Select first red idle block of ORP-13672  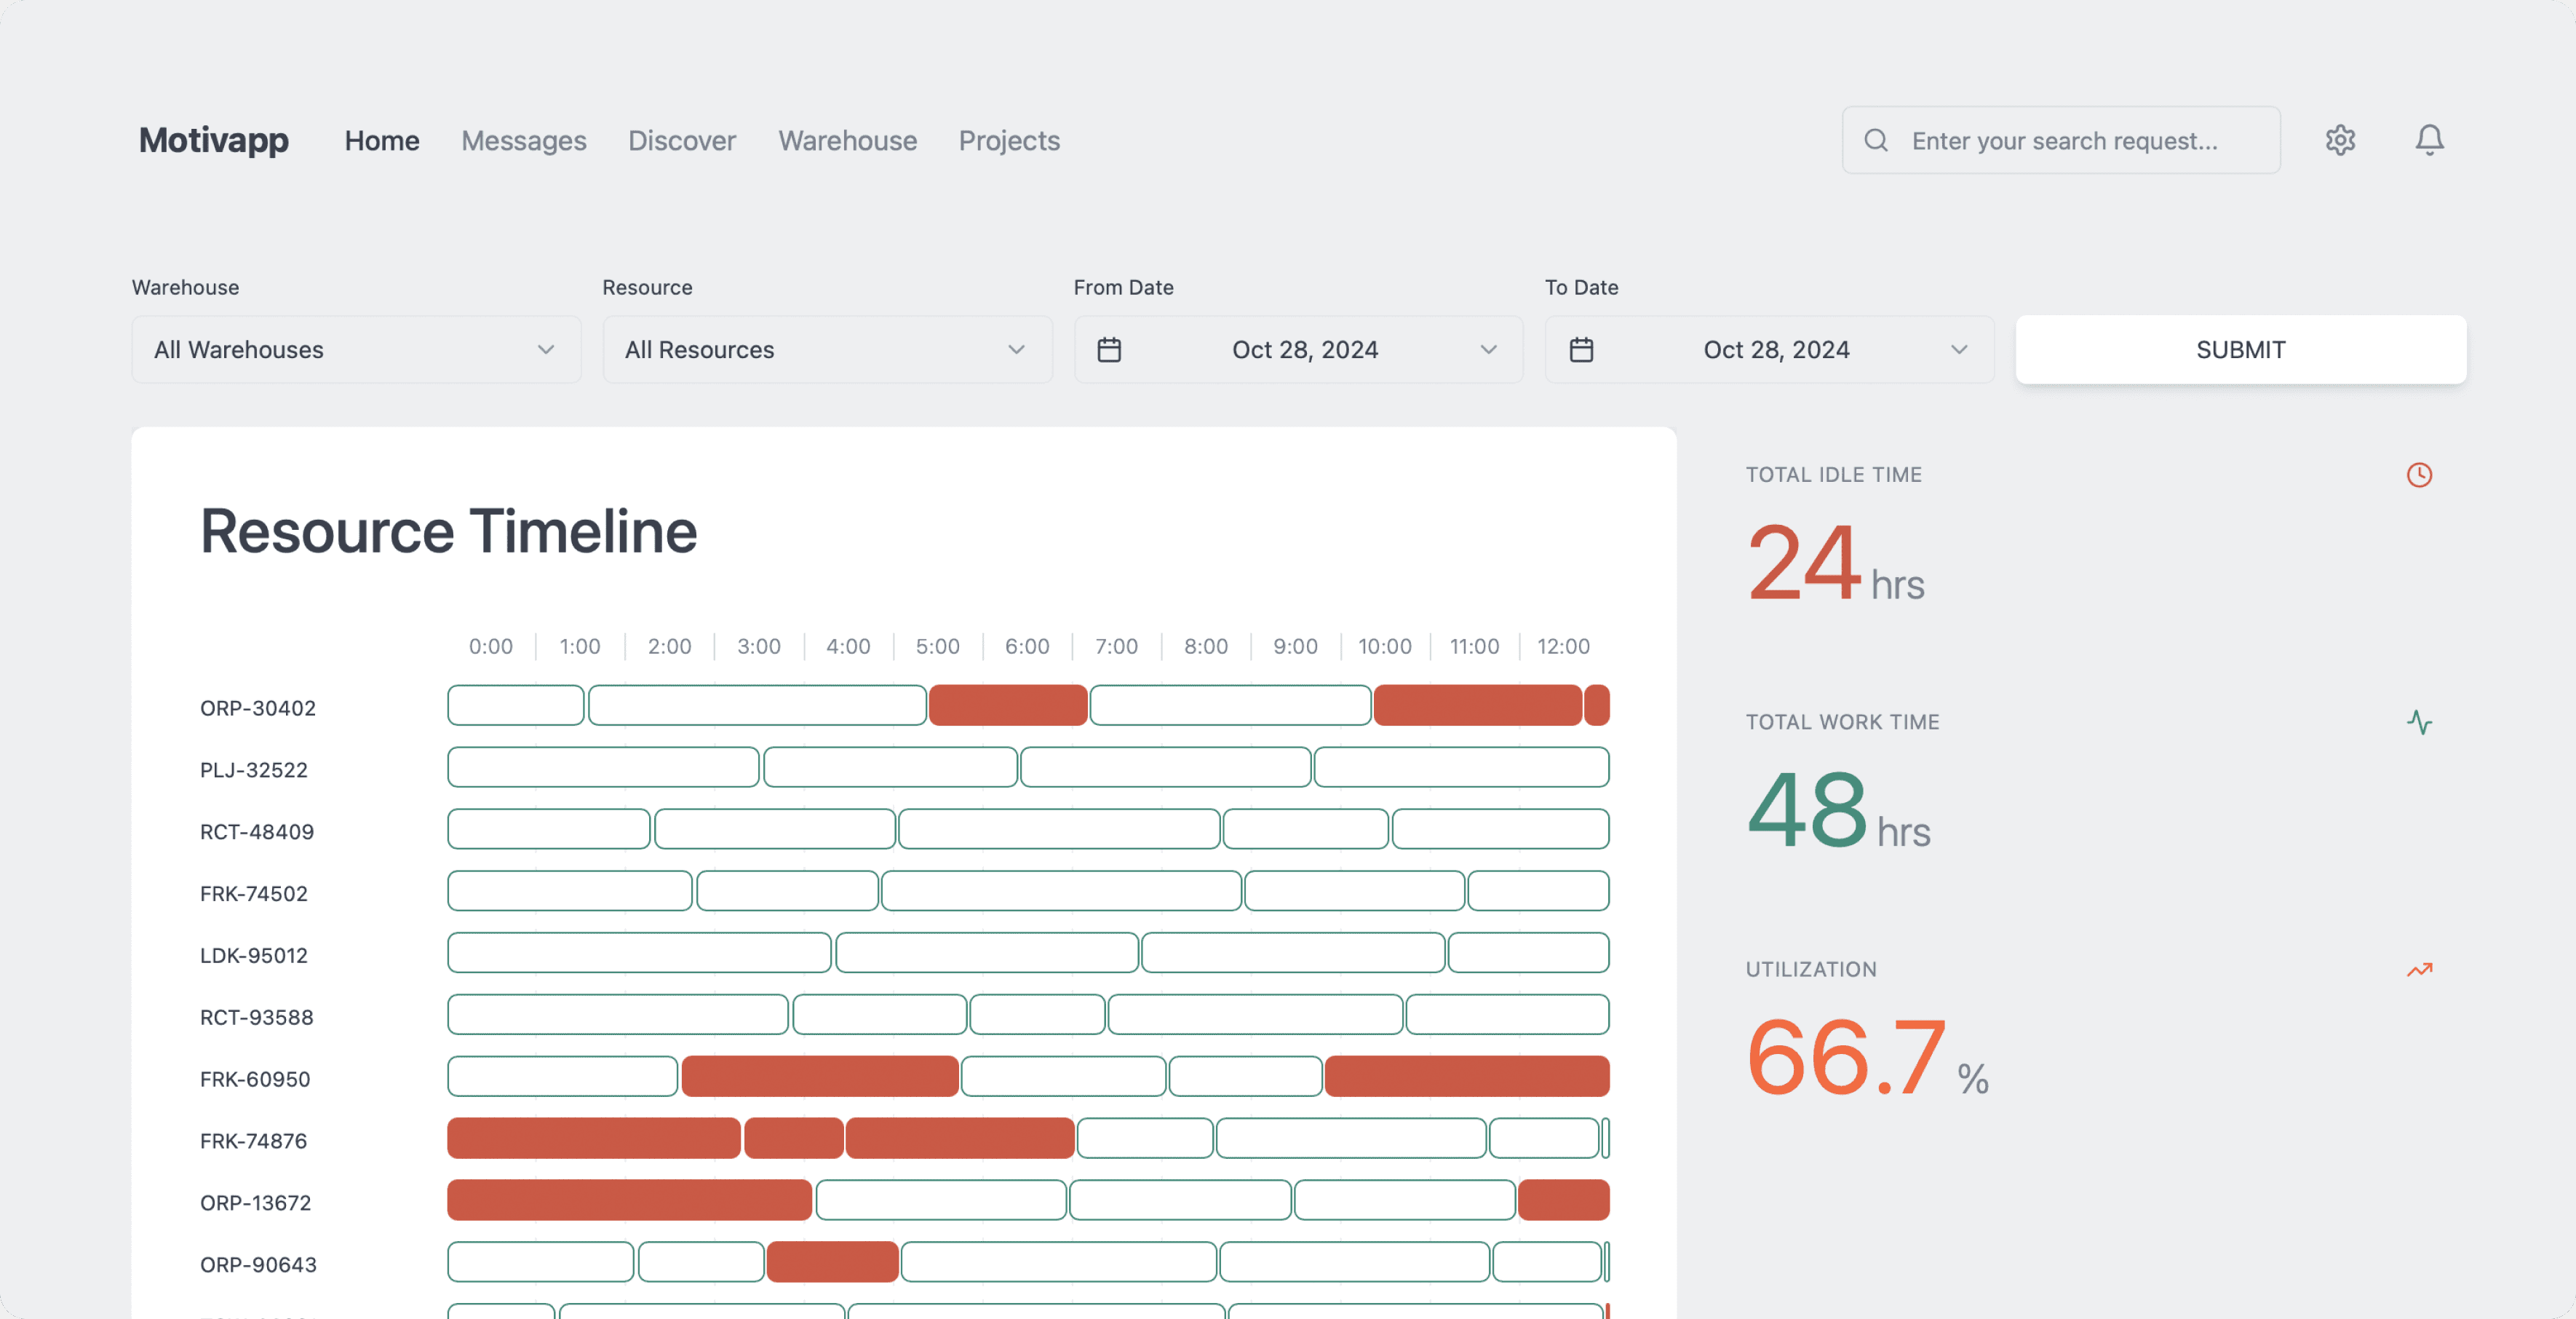point(629,1200)
